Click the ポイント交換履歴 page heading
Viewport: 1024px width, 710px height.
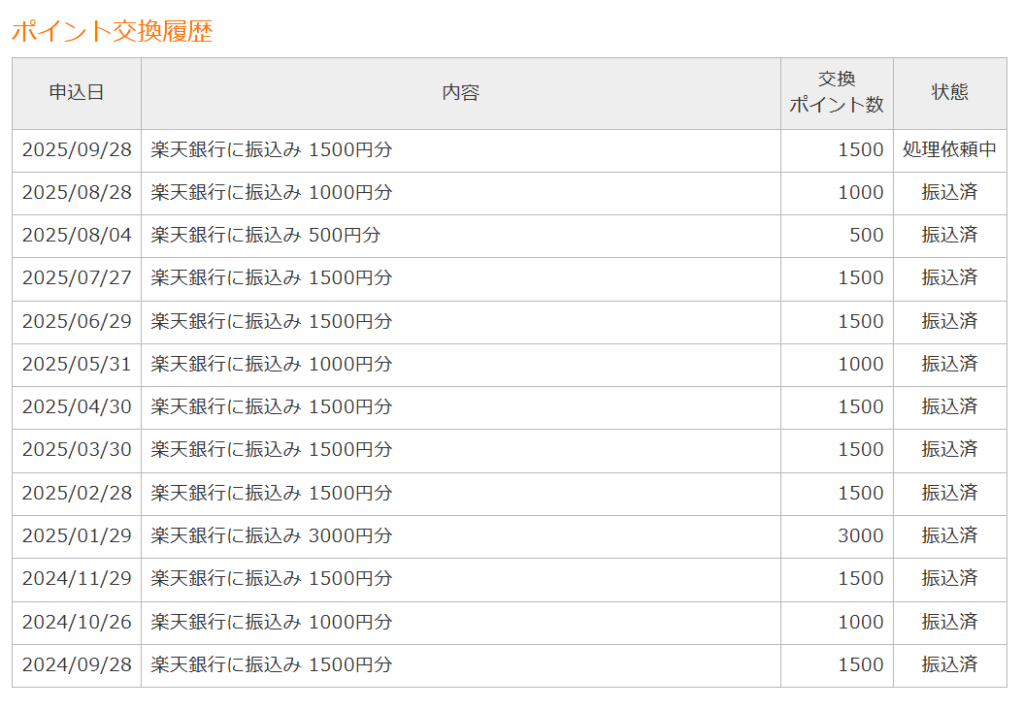point(112,31)
